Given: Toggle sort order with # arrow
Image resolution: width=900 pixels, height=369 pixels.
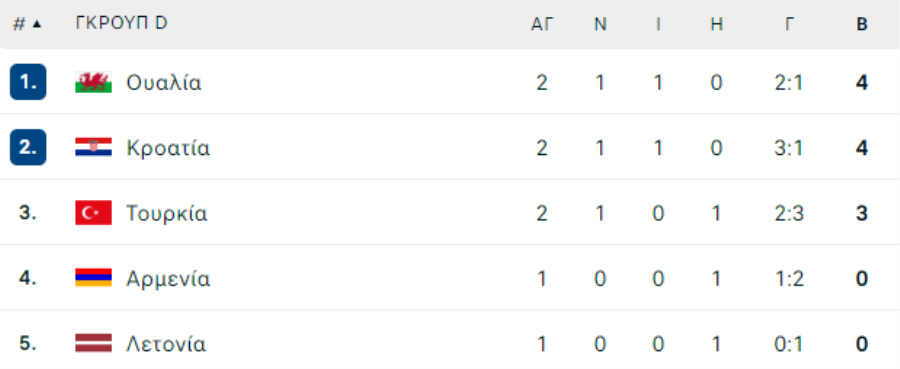Looking at the screenshot, I should coord(27,24).
